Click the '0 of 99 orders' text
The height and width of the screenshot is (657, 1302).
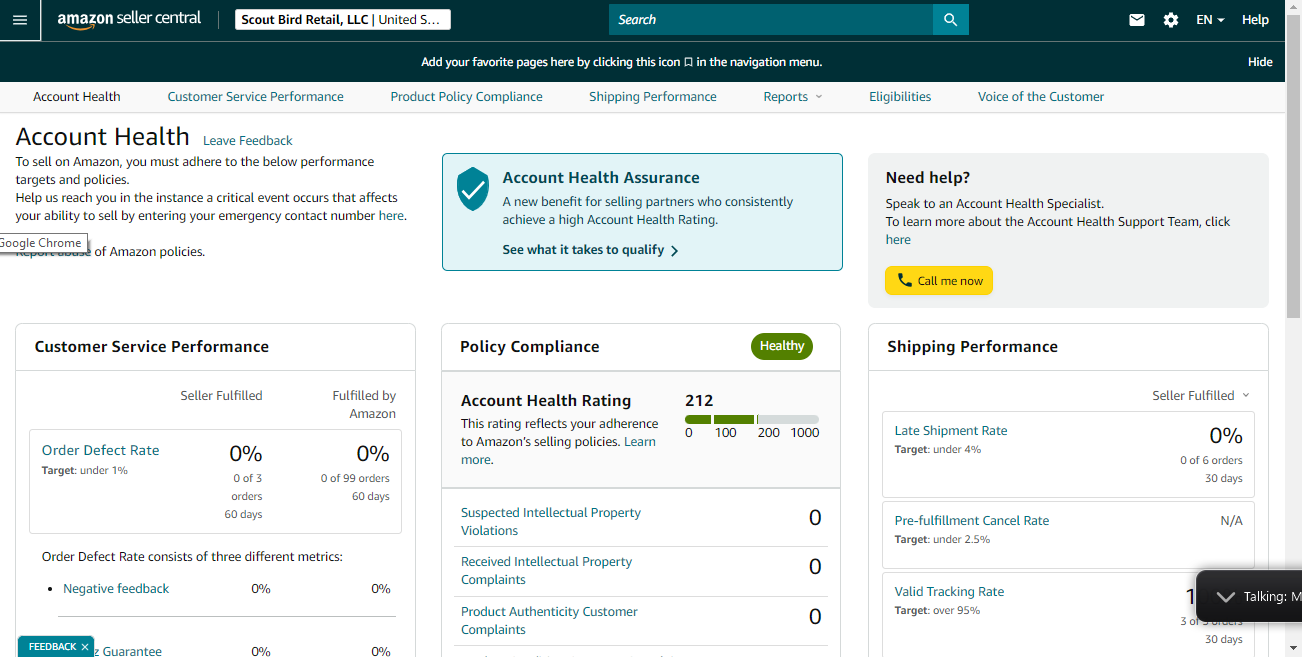point(355,478)
